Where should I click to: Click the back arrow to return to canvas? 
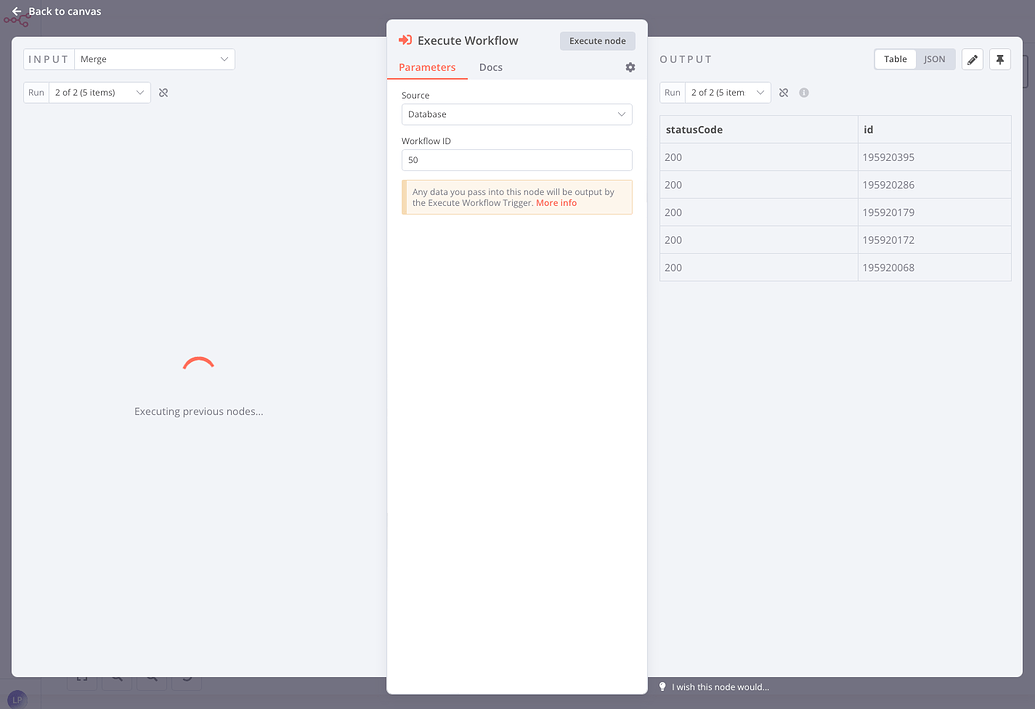point(15,11)
